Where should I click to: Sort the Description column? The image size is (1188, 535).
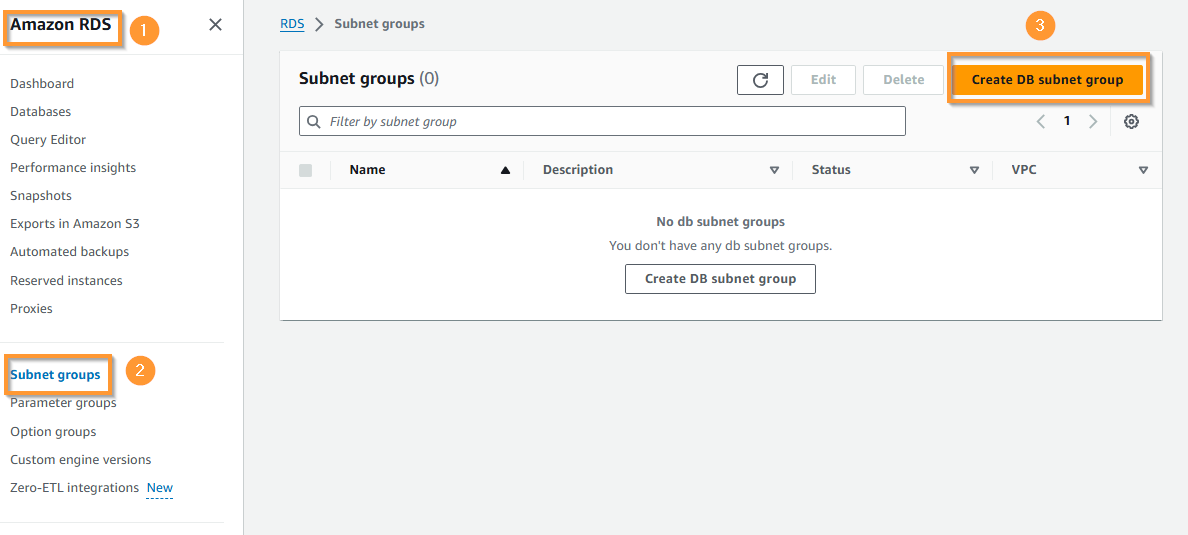[774, 170]
